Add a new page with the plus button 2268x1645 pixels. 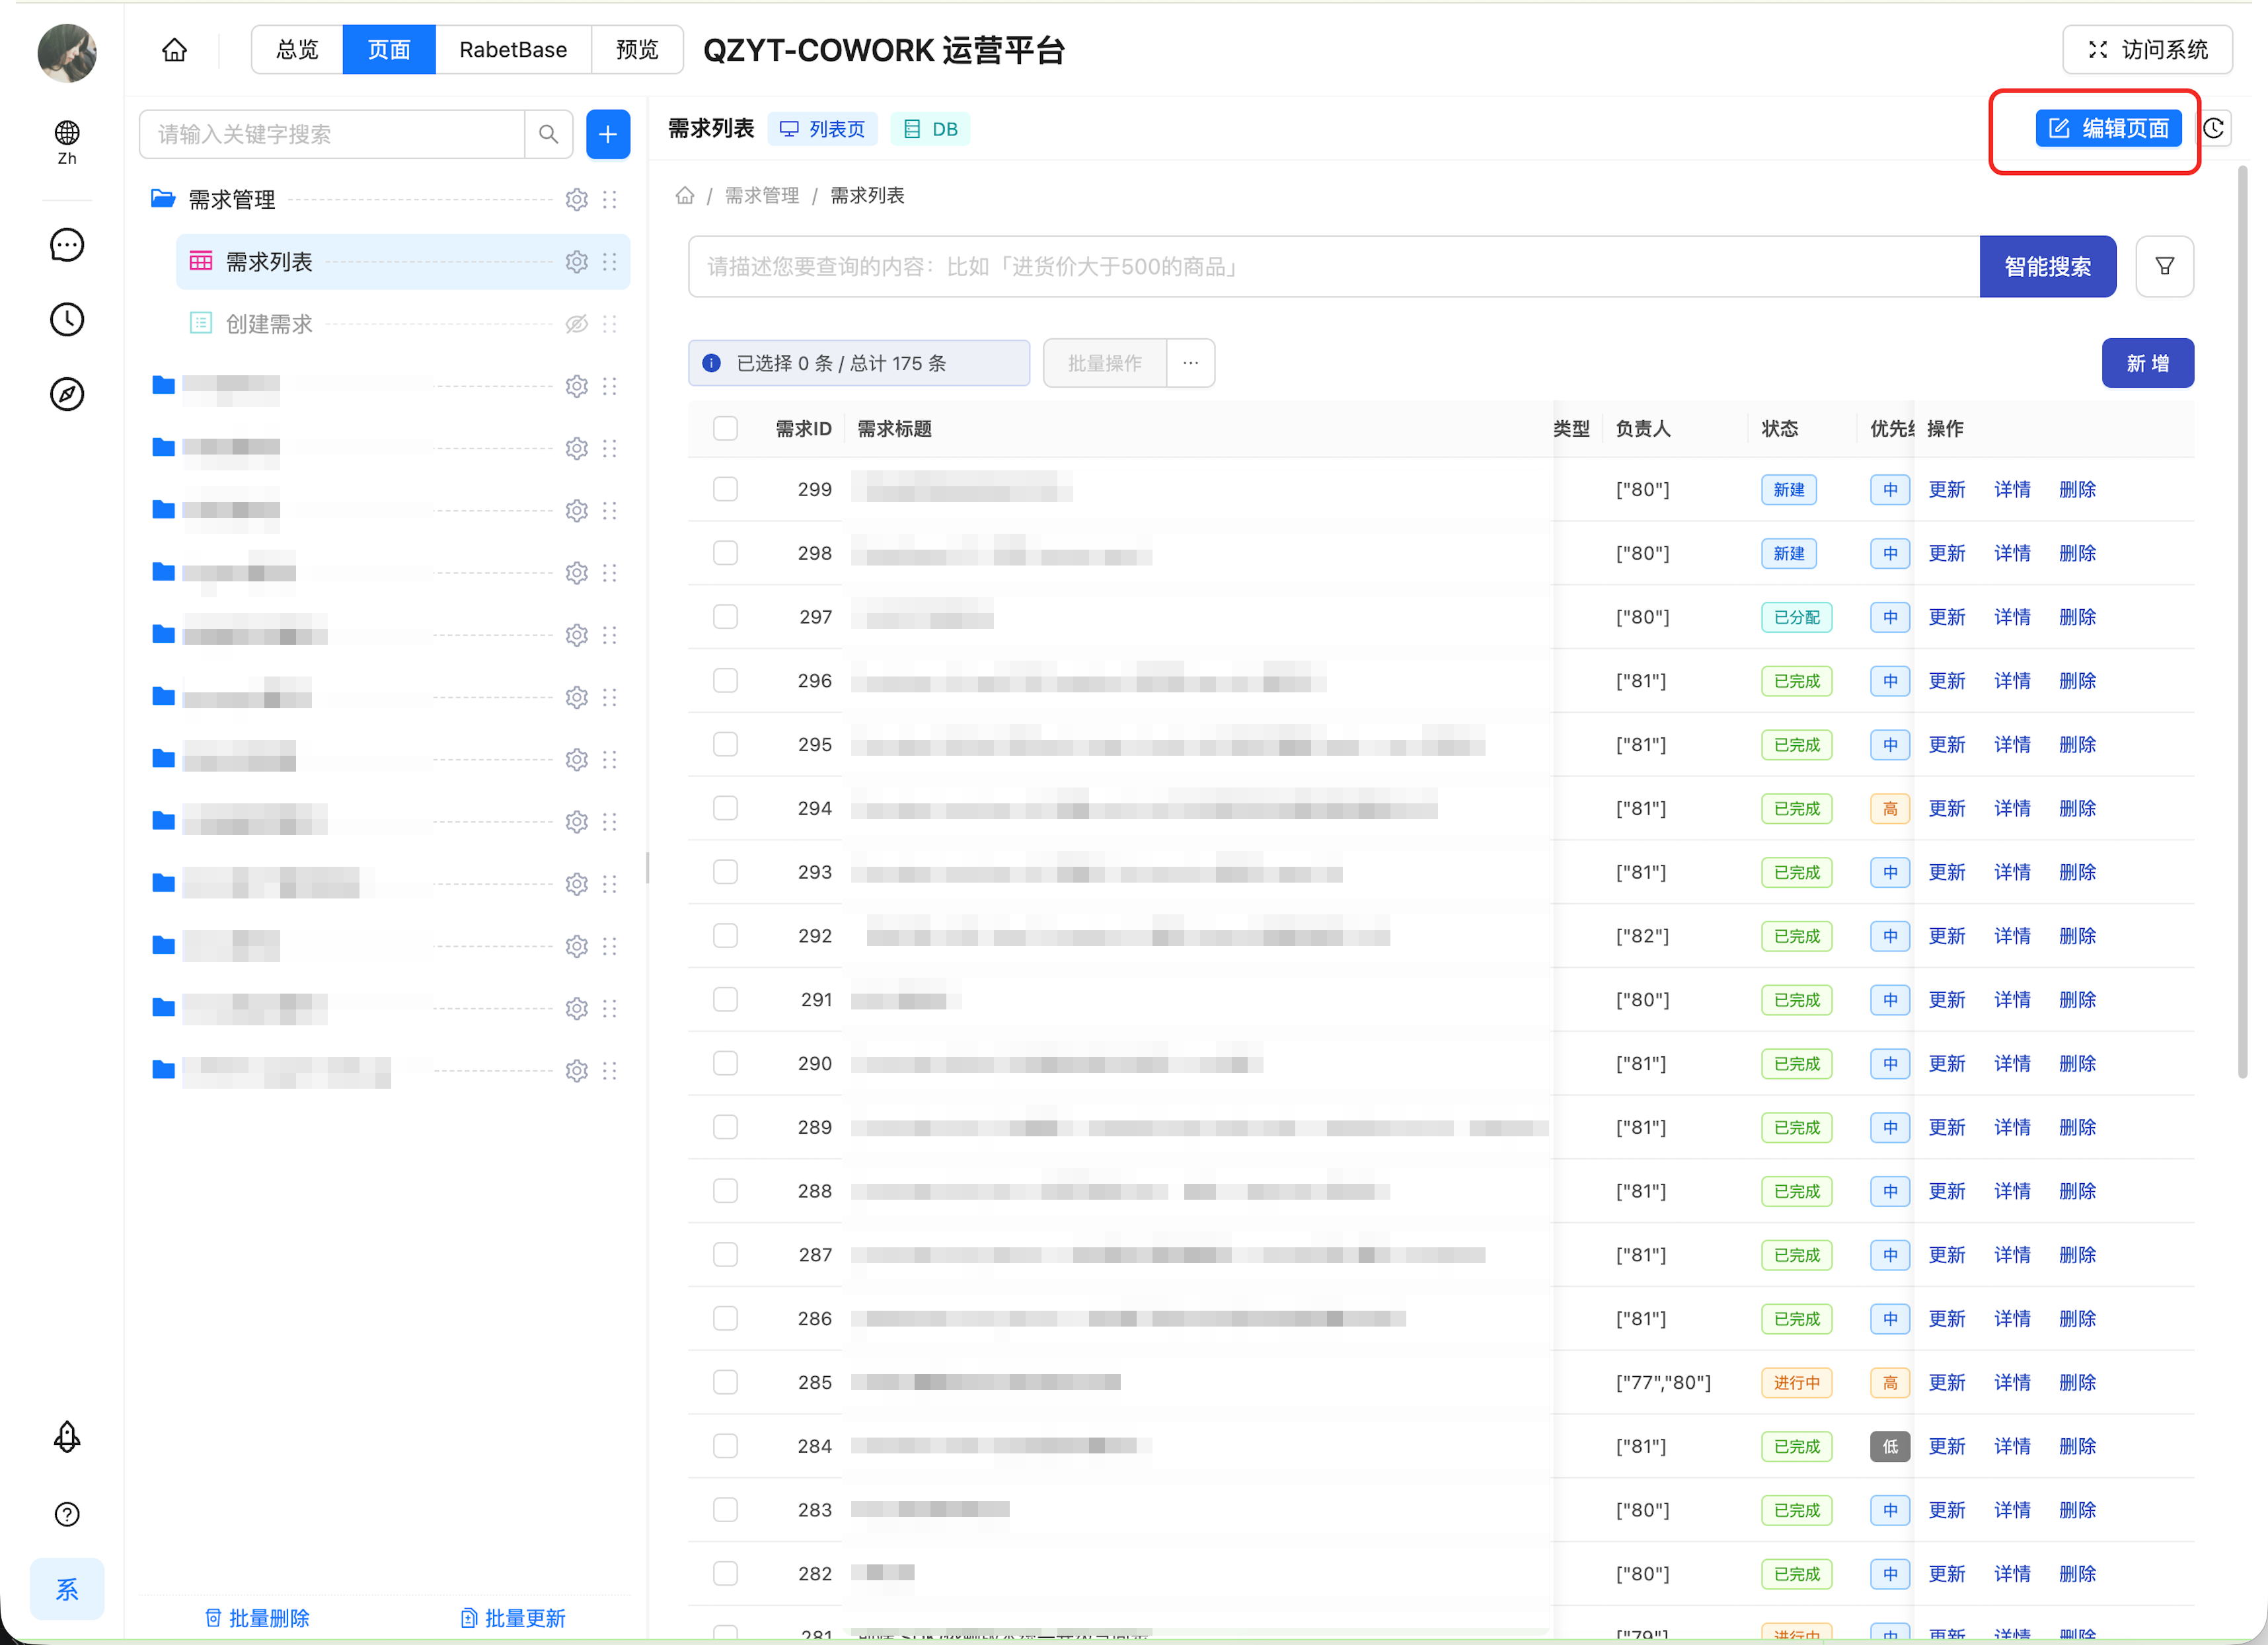(608, 134)
